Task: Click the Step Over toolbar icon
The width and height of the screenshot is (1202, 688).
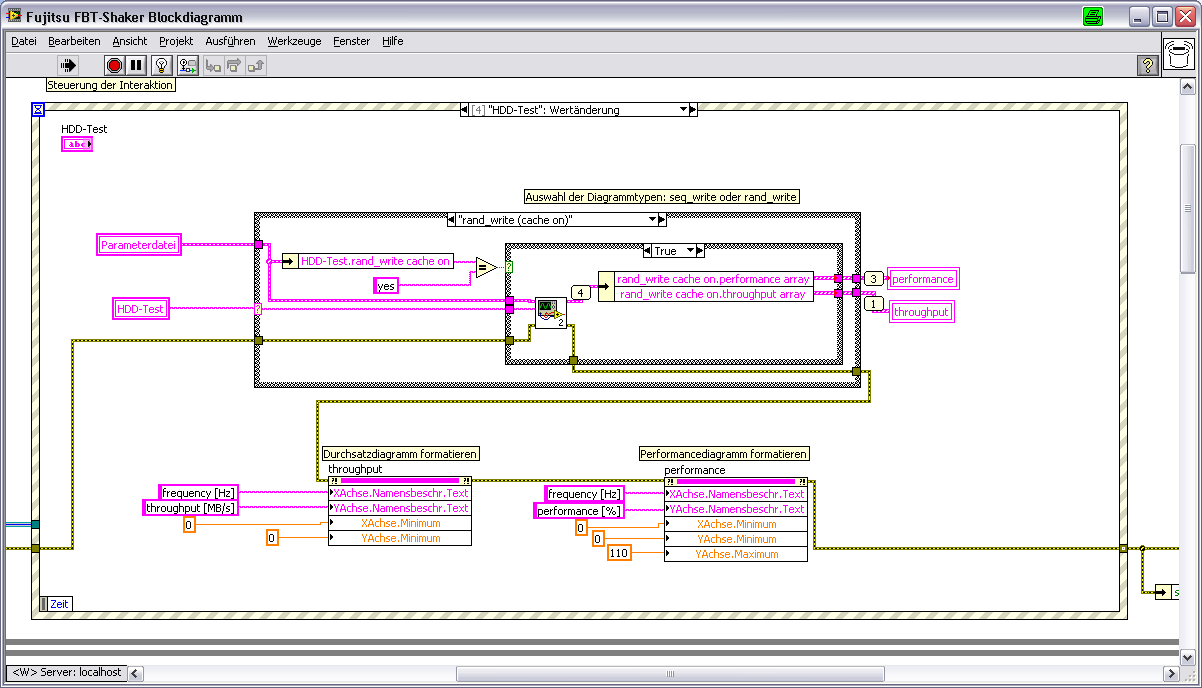Action: pyautogui.click(x=234, y=66)
